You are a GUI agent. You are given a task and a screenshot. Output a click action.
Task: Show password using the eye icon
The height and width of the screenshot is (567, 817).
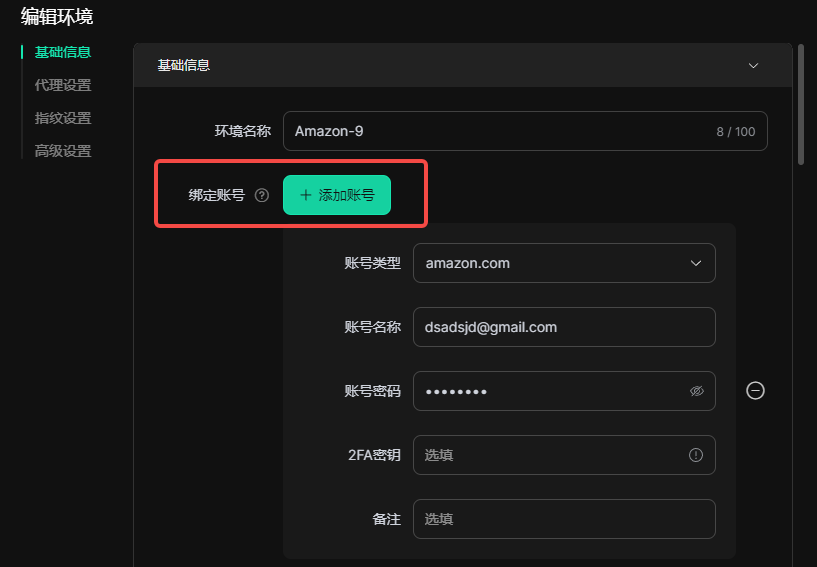pyautogui.click(x=697, y=391)
